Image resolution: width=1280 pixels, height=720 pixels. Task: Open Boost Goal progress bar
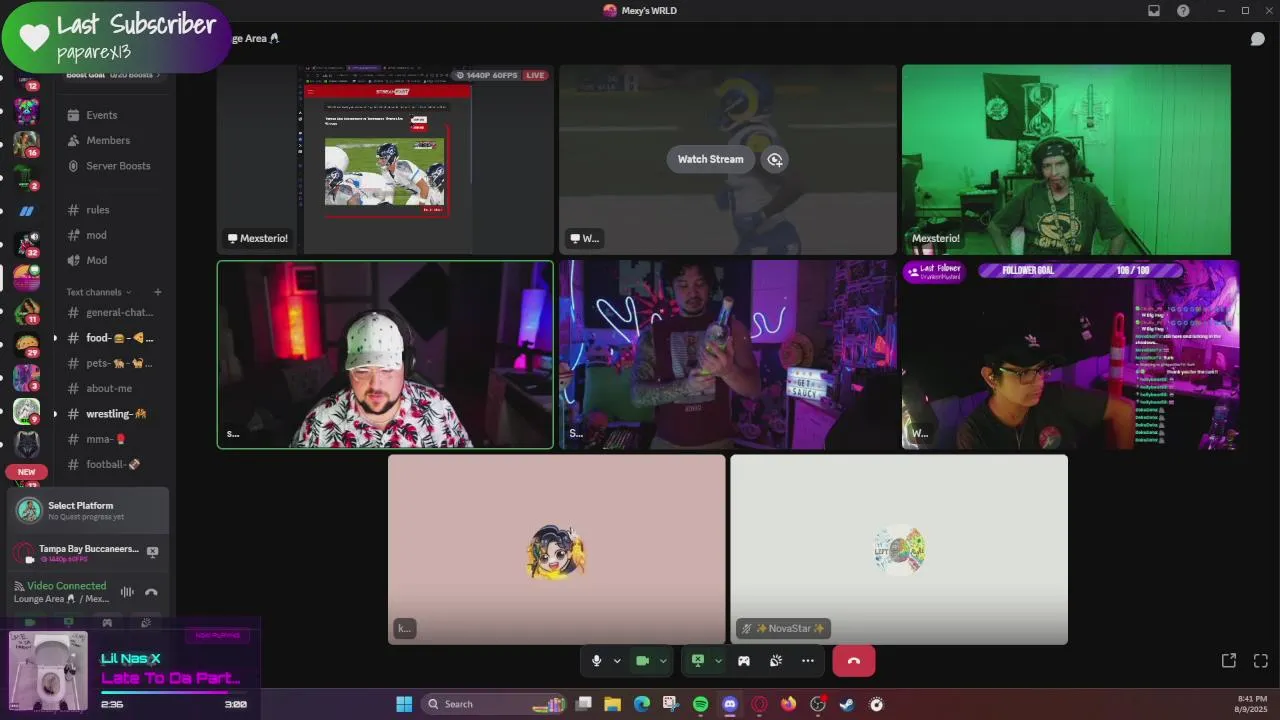coord(112,75)
